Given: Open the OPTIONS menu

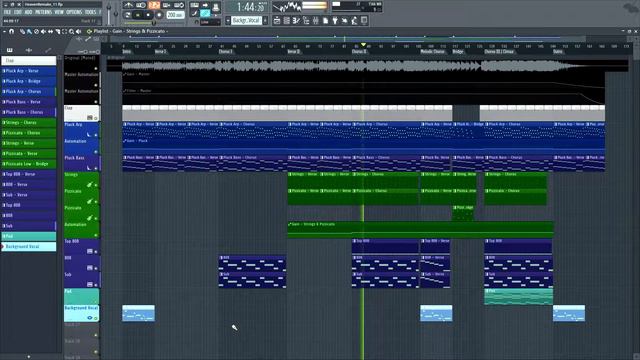Looking at the screenshot, I should (x=74, y=12).
